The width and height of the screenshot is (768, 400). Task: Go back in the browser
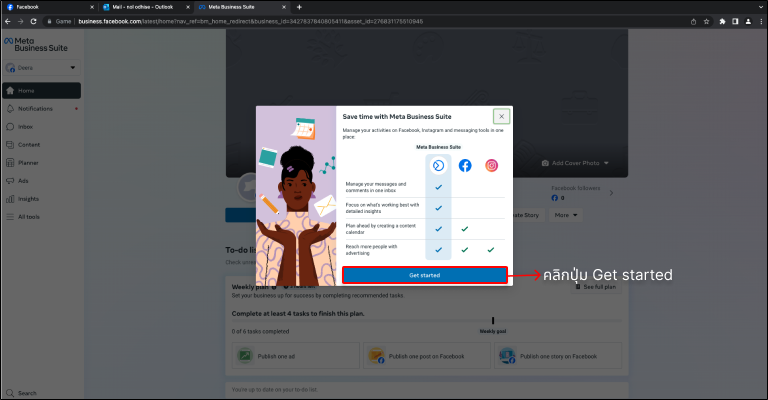[x=7, y=21]
